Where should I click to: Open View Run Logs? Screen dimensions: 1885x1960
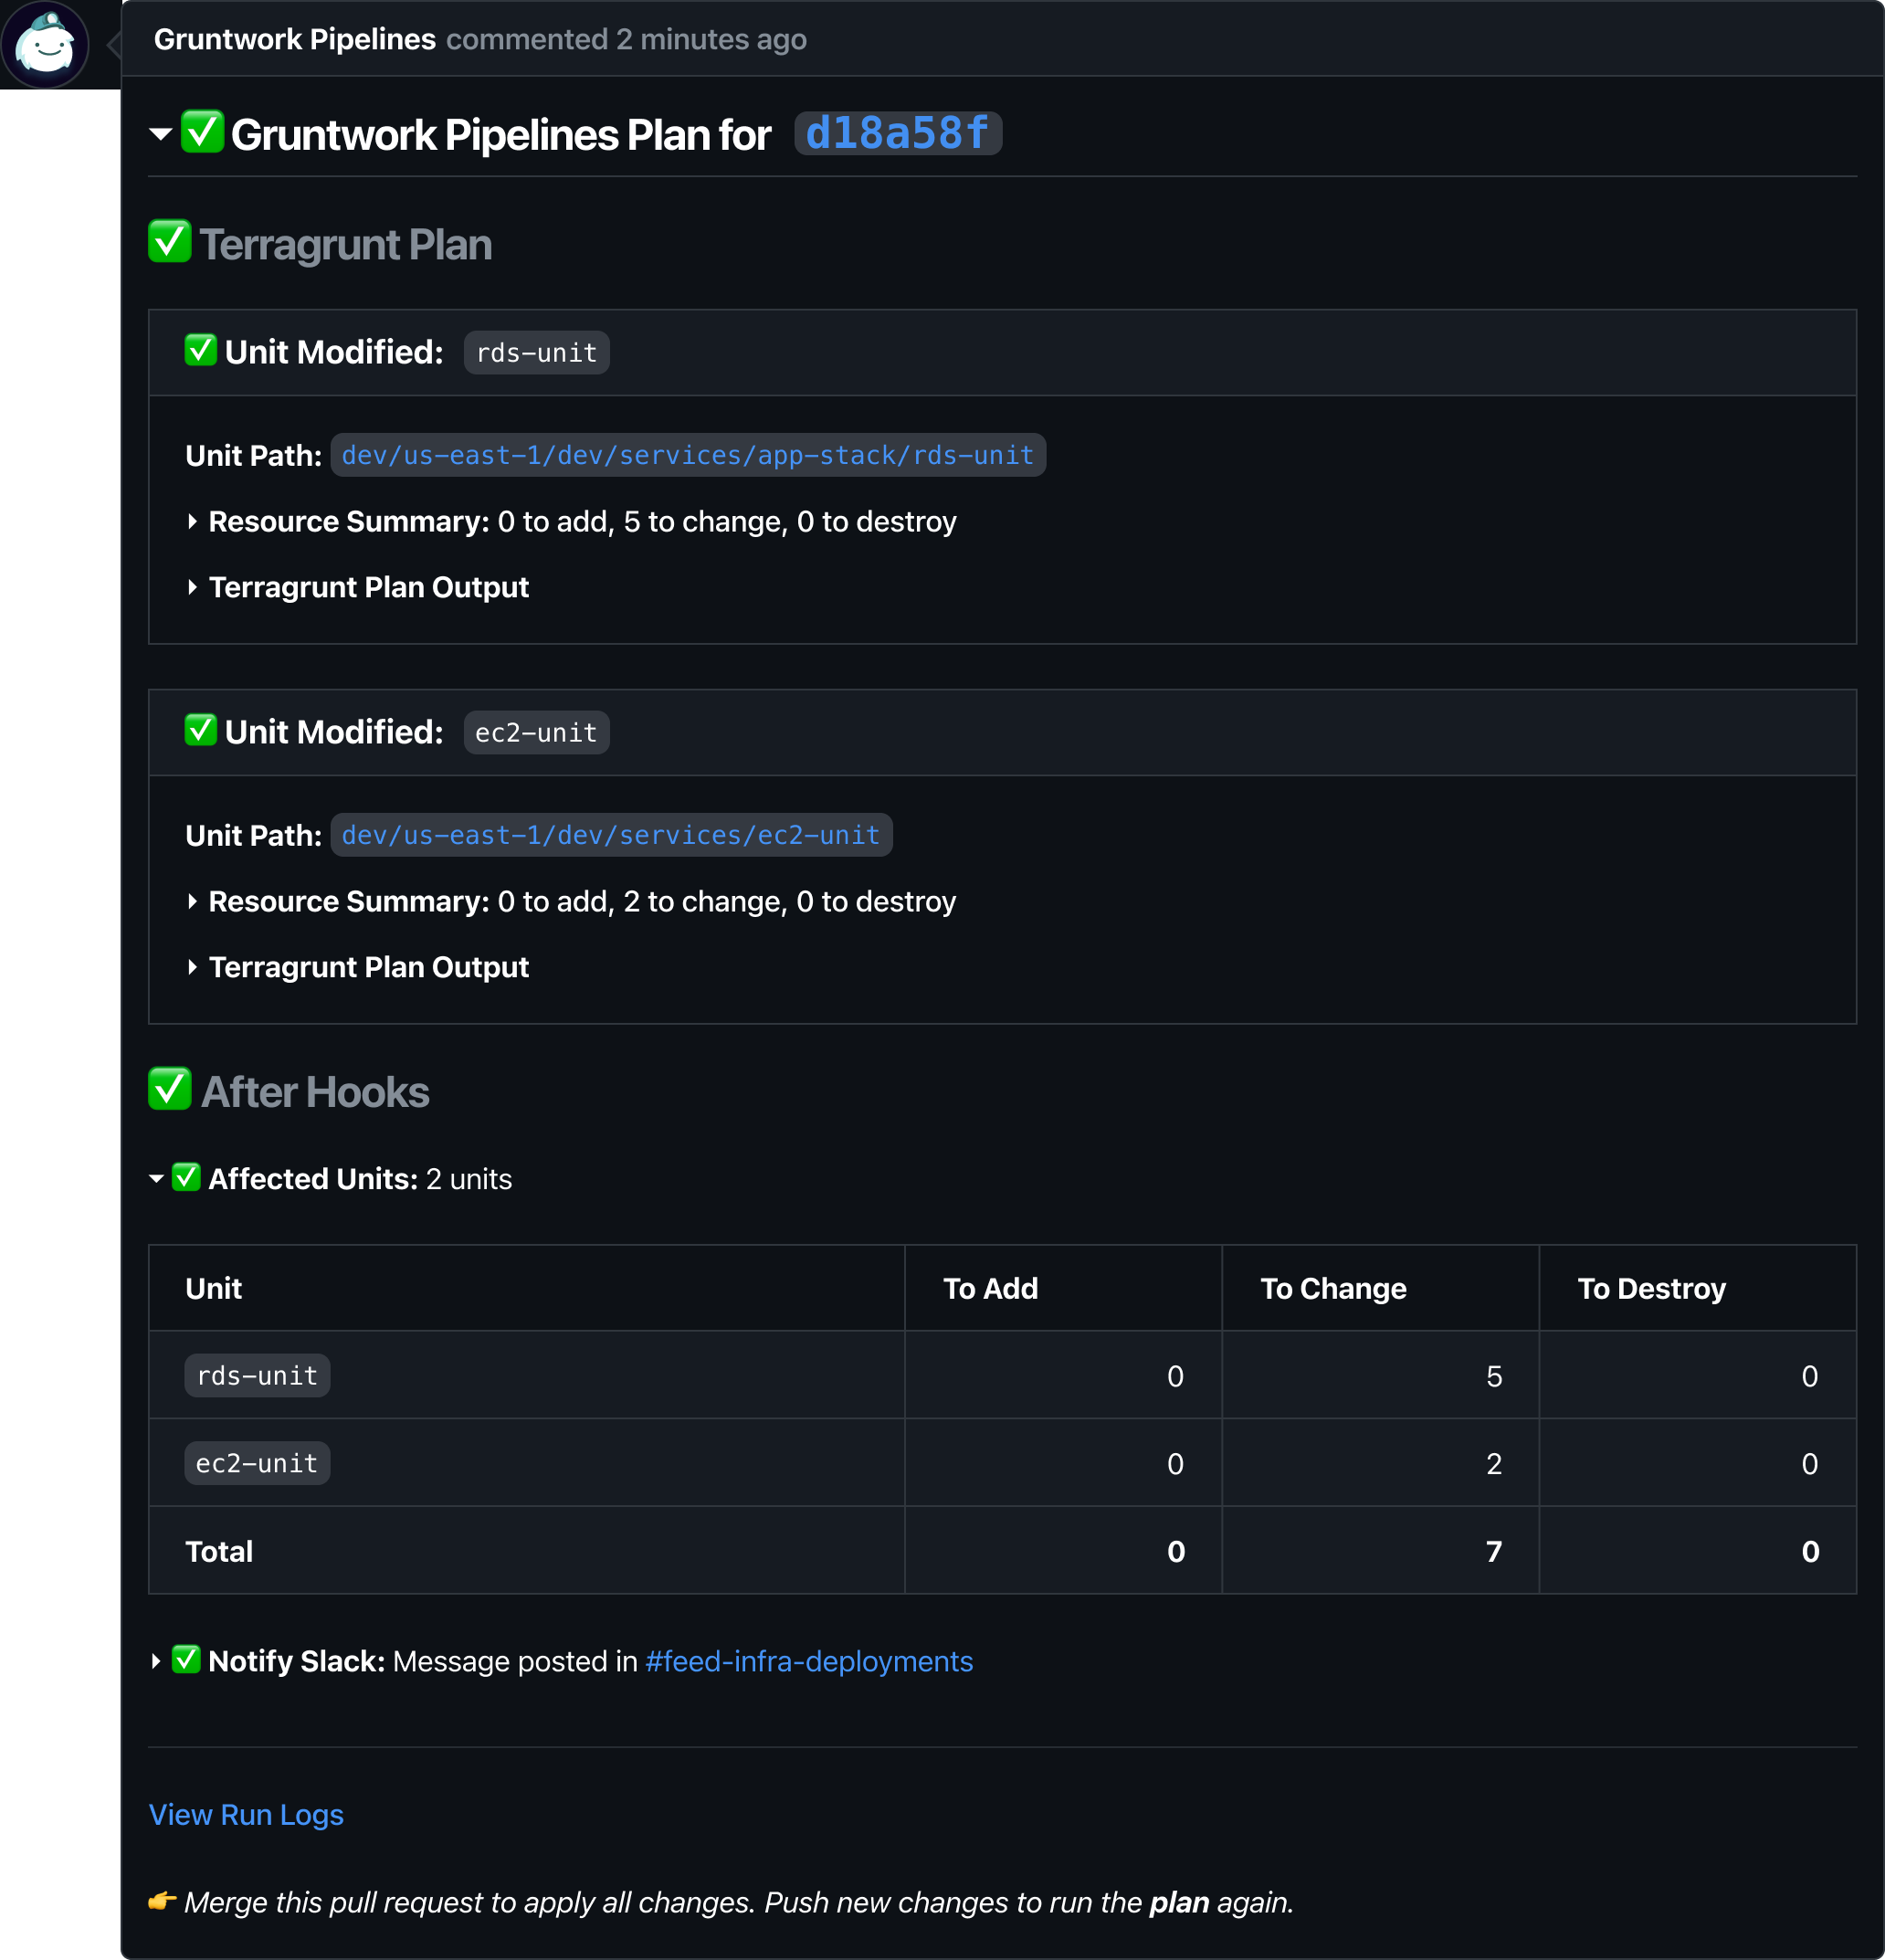click(x=246, y=1814)
